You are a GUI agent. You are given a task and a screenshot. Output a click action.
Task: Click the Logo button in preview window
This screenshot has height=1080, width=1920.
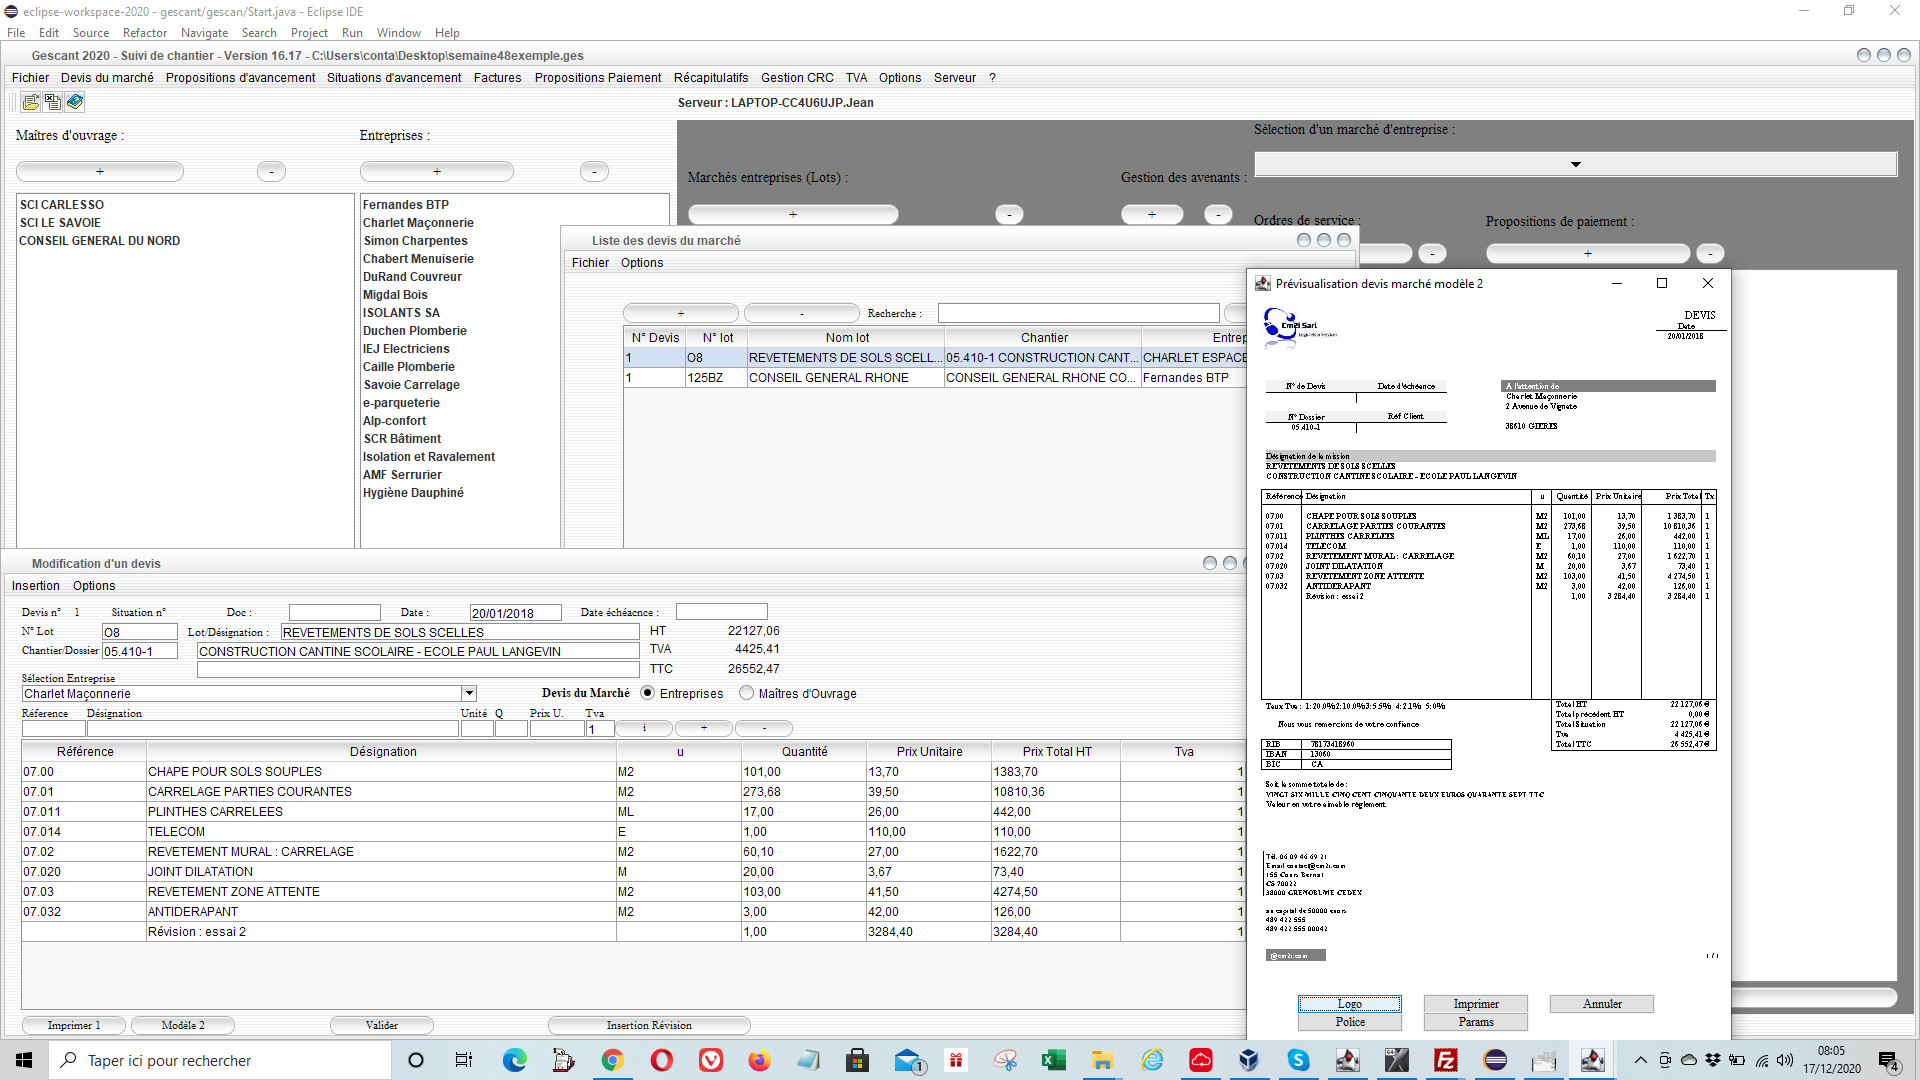coord(1350,1003)
